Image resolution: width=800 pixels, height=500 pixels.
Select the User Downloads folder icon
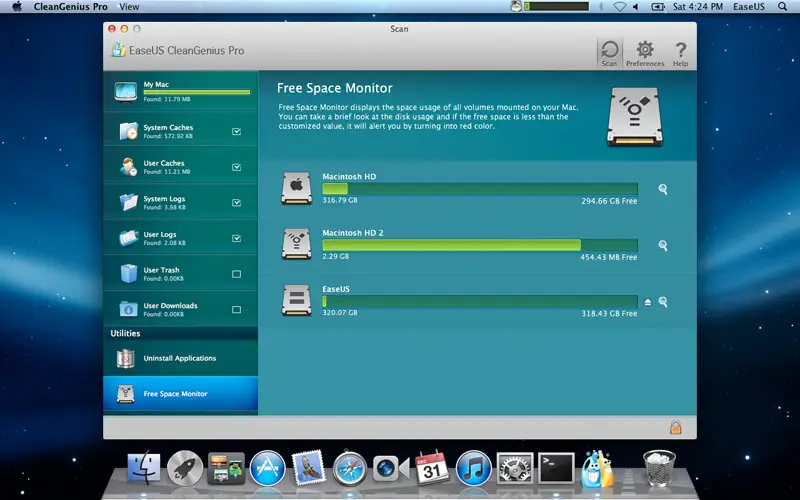tap(129, 309)
